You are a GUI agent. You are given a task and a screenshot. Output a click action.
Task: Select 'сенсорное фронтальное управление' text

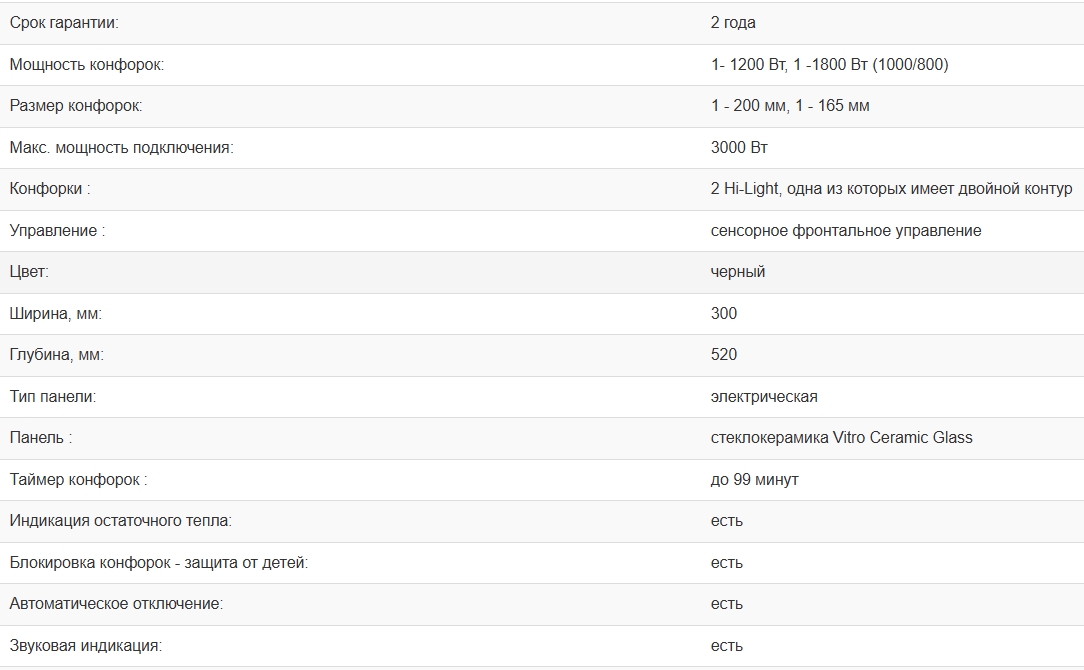845,231
